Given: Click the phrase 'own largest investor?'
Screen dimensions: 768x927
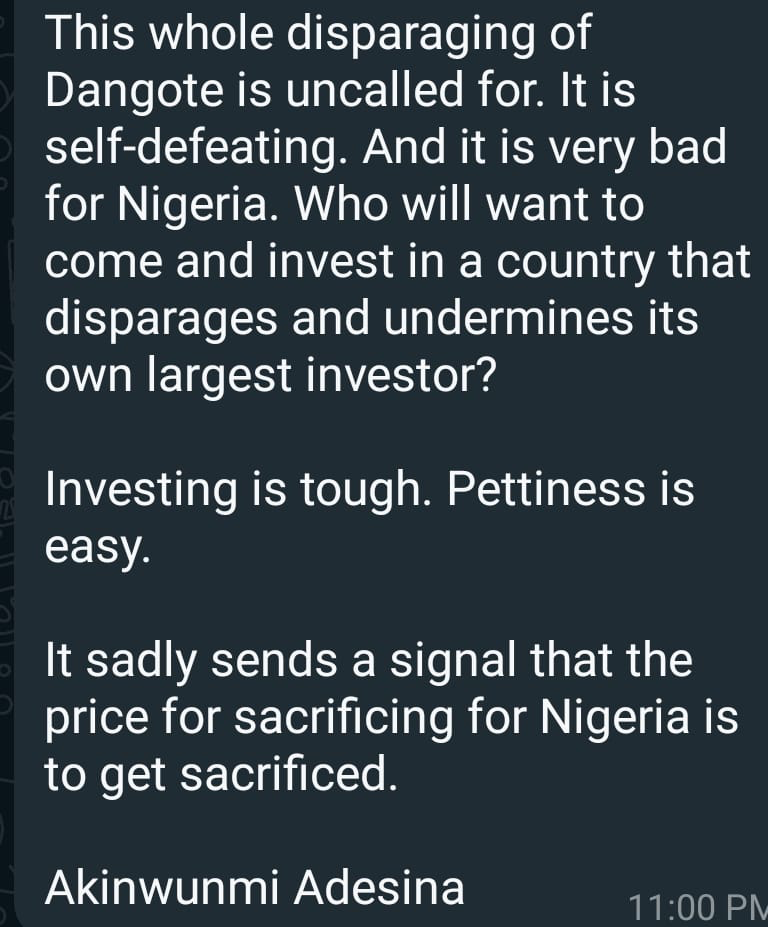Looking at the screenshot, I should pos(270,376).
